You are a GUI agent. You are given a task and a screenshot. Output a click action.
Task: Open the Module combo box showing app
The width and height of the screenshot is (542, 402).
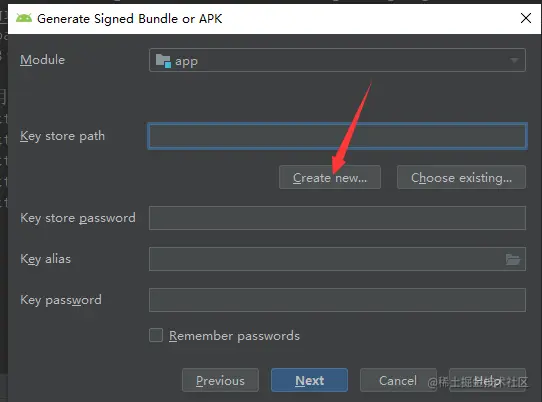coord(337,60)
